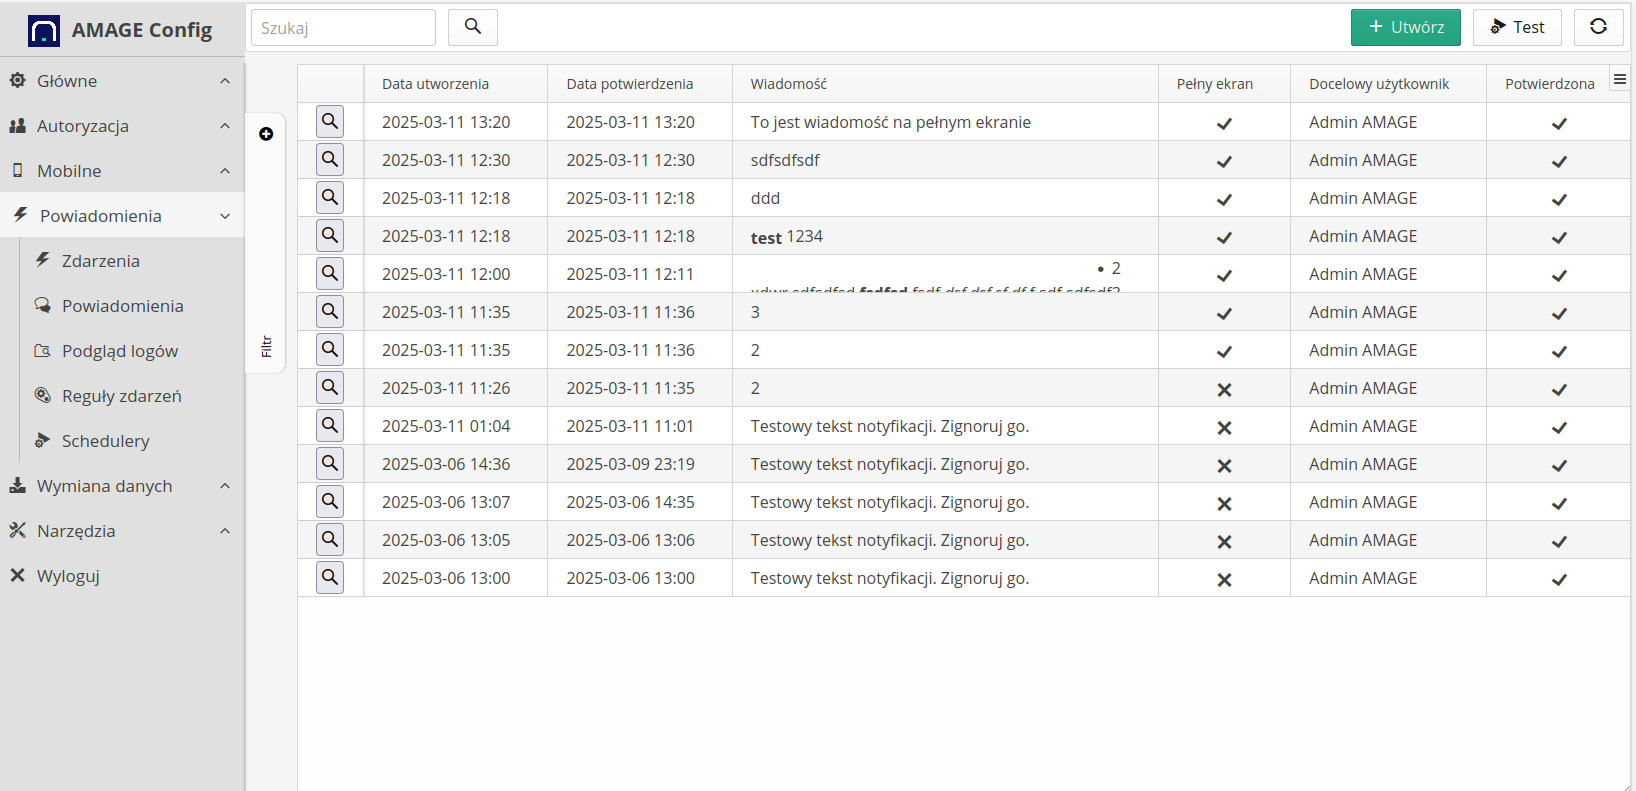Go to Podgląd logów
Screen dimensions: 1636x791
click(119, 351)
